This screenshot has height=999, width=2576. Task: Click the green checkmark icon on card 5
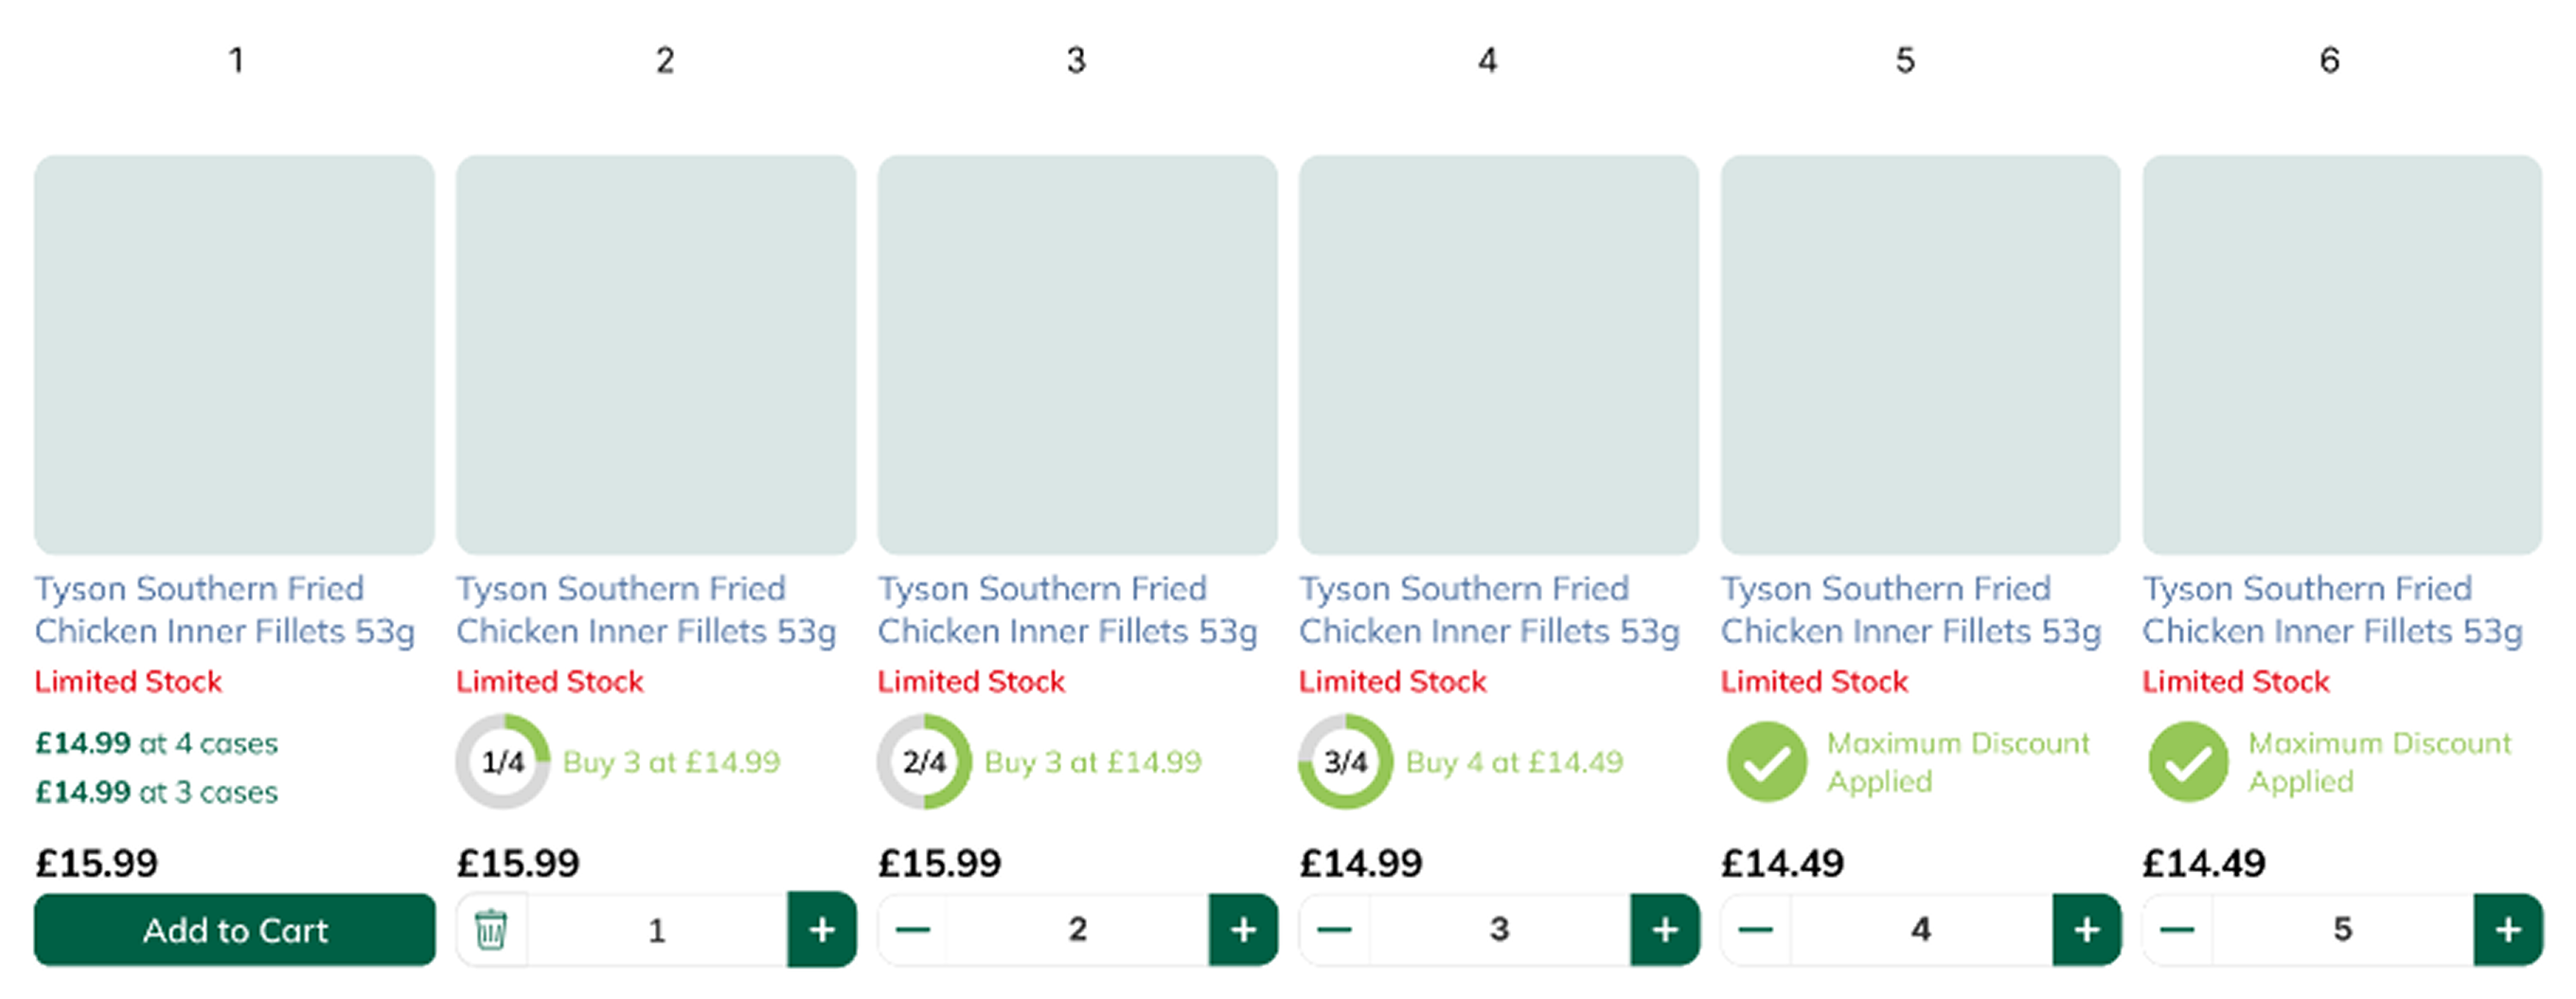pos(1767,762)
